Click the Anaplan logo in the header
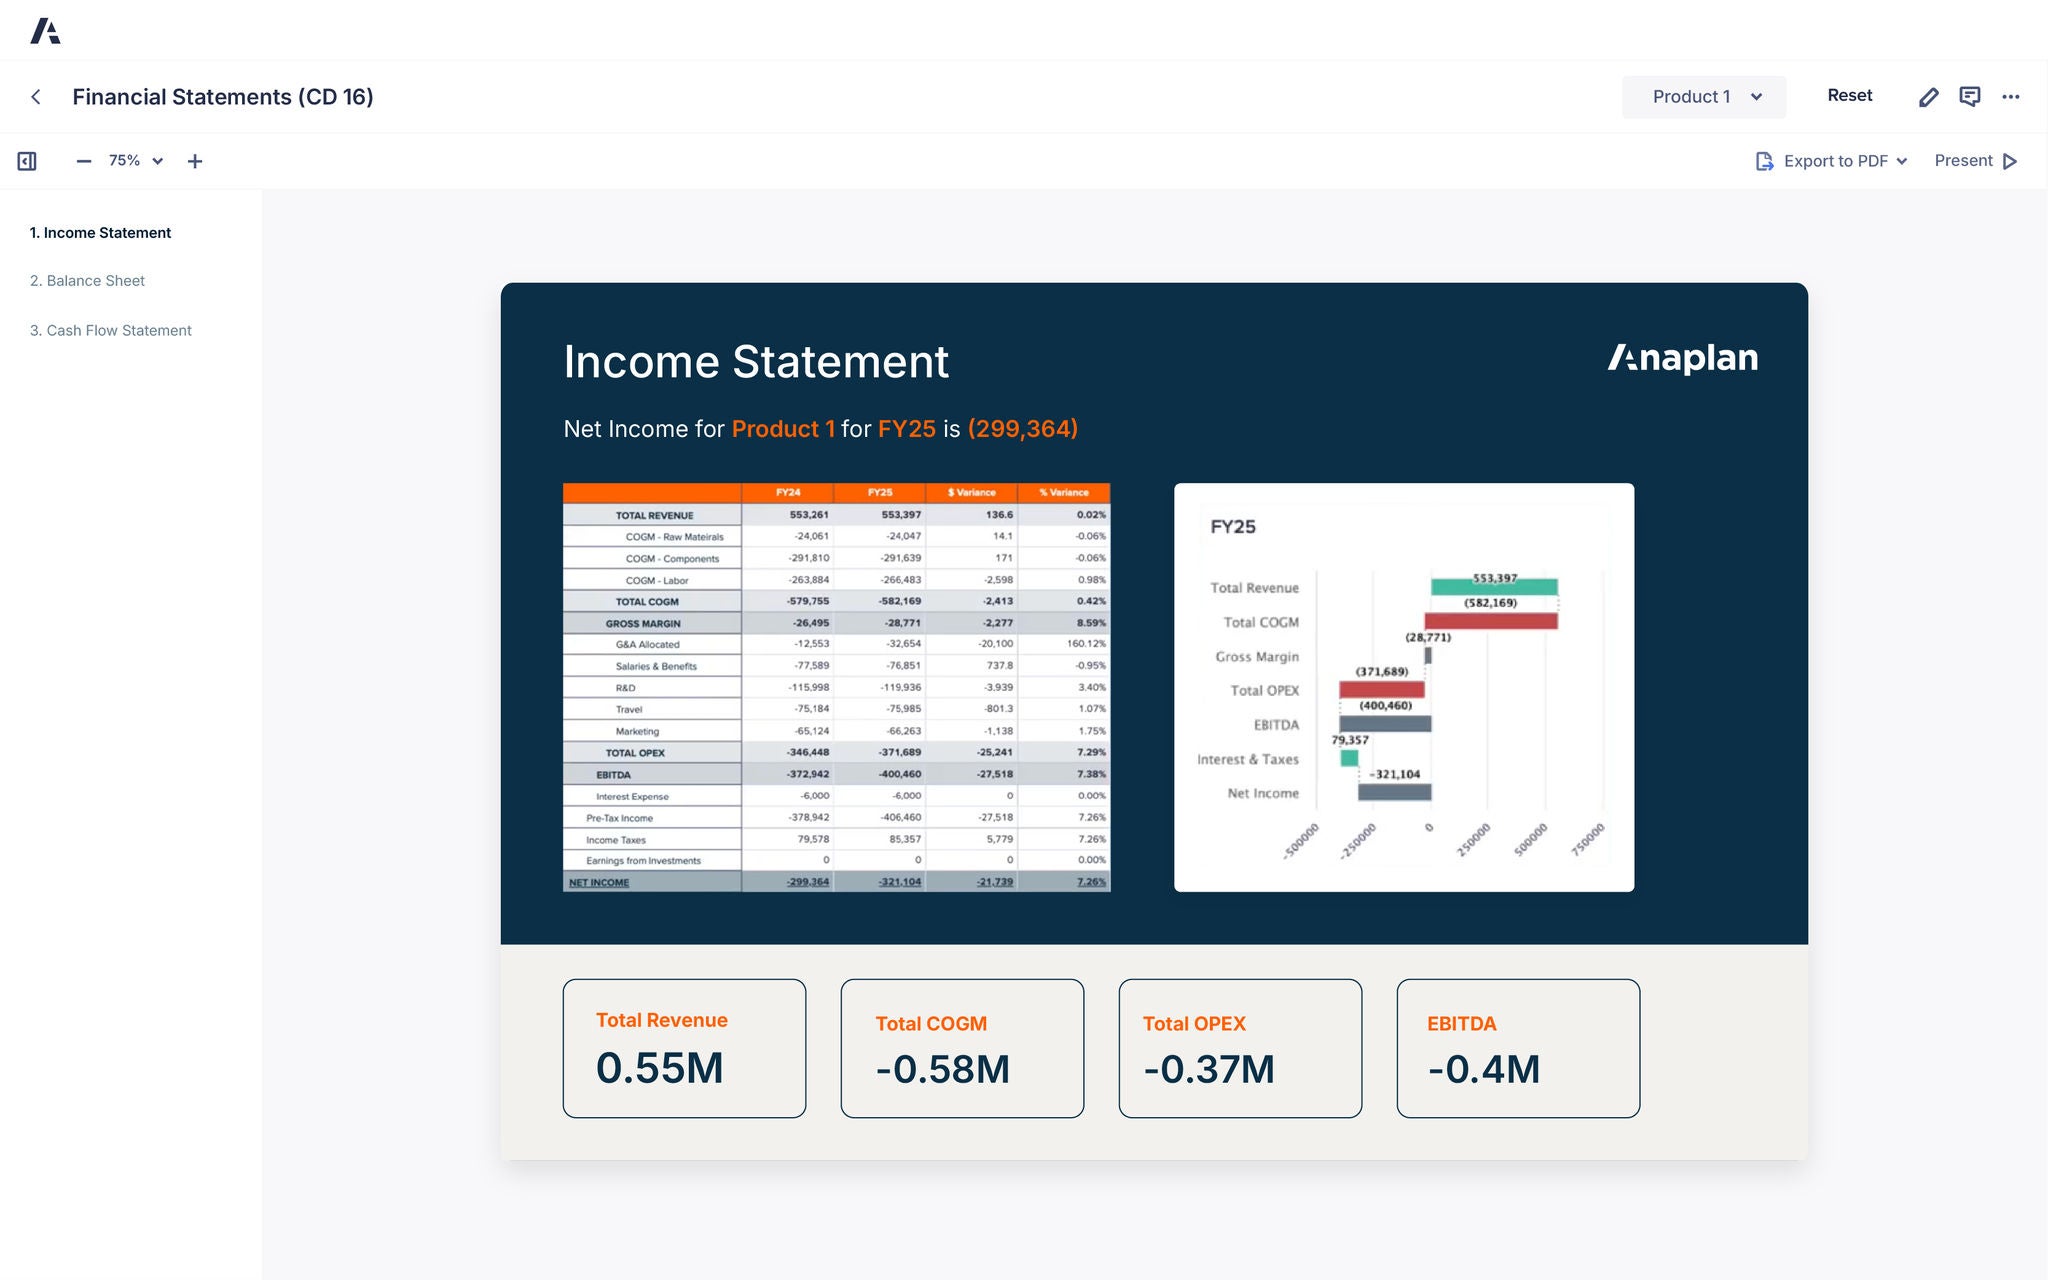Image resolution: width=2048 pixels, height=1280 pixels. click(47, 30)
